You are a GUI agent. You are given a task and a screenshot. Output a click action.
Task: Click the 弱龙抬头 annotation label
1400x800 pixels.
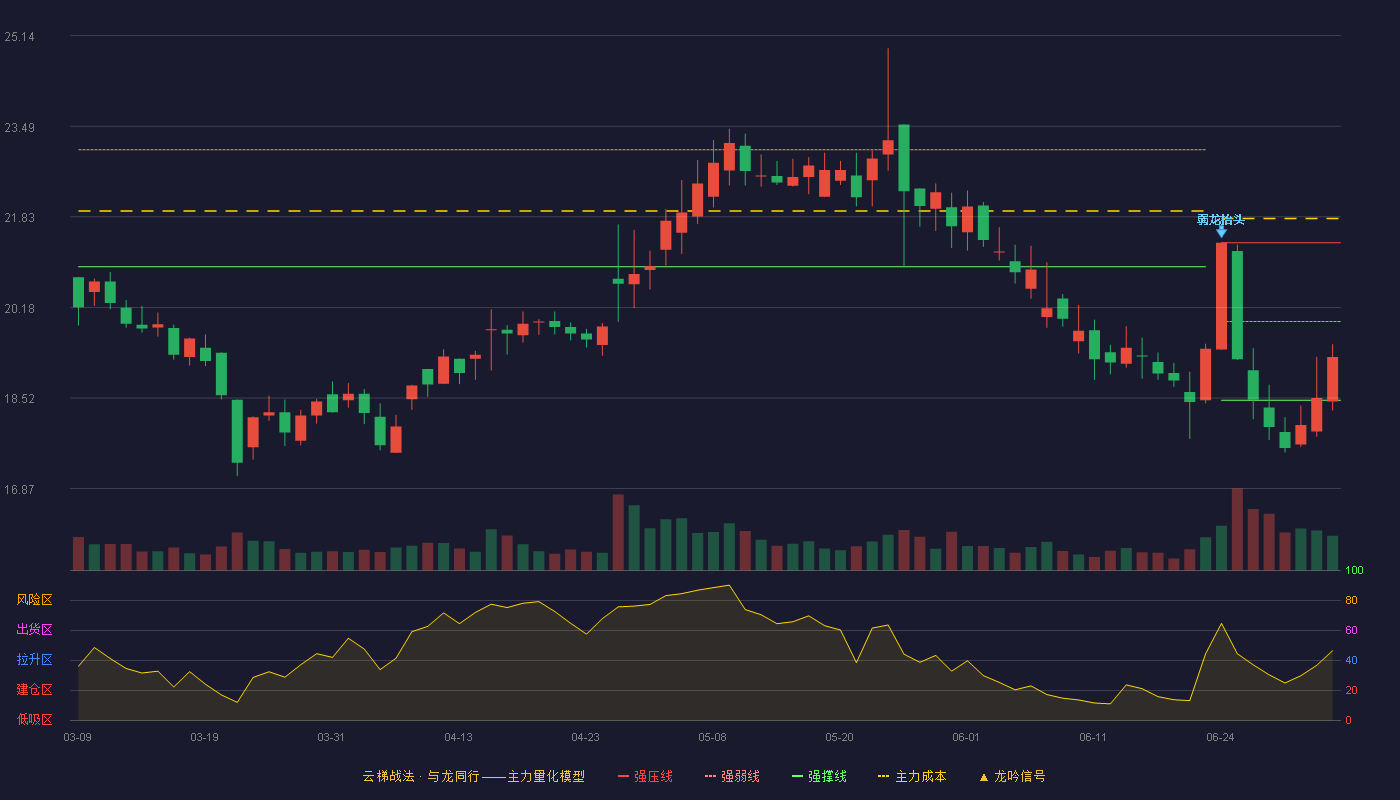pyautogui.click(x=1221, y=219)
